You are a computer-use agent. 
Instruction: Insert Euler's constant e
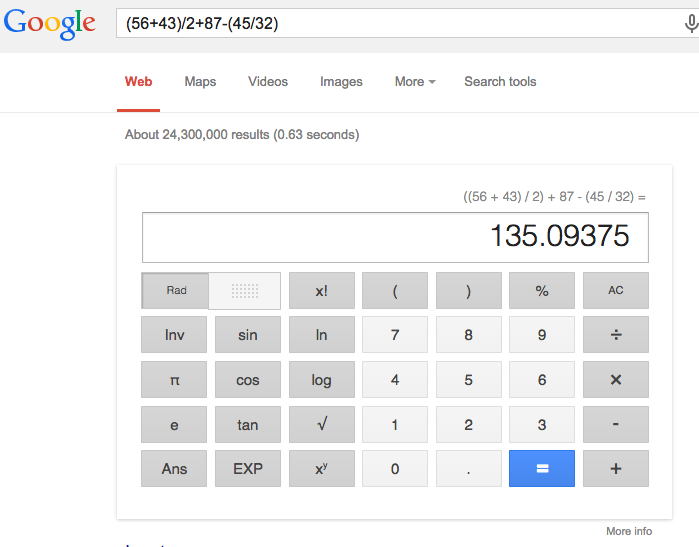pos(174,424)
